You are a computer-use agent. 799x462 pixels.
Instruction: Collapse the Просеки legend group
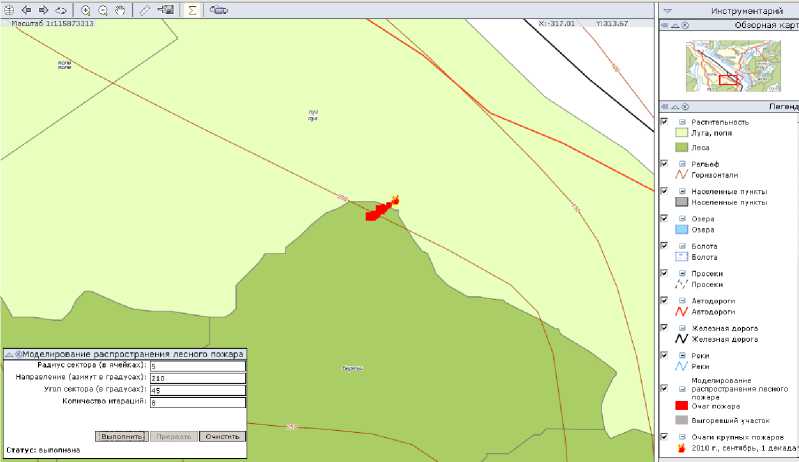(x=682, y=274)
